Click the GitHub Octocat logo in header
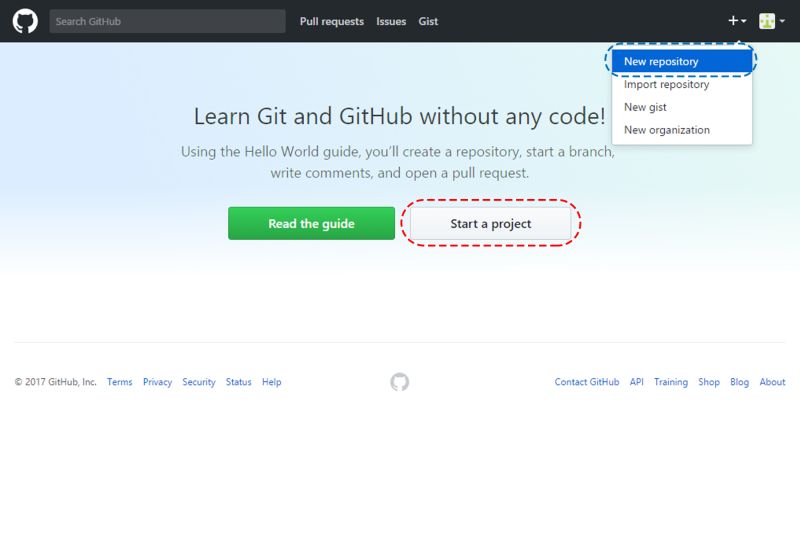The width and height of the screenshot is (800, 533). coord(25,21)
